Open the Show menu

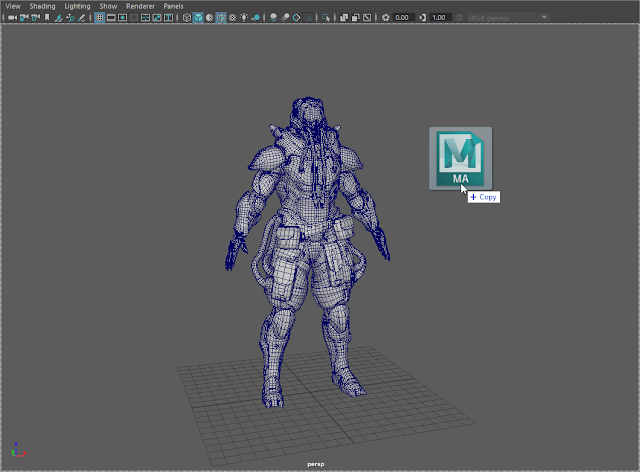click(x=108, y=6)
